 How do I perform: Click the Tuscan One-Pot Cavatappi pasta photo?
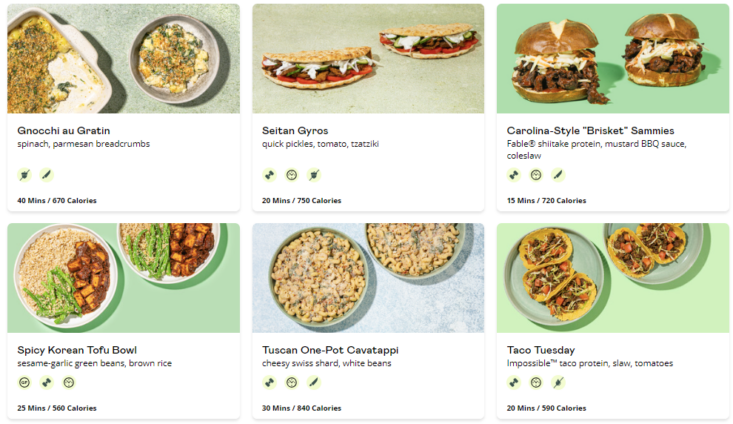pyautogui.click(x=368, y=278)
